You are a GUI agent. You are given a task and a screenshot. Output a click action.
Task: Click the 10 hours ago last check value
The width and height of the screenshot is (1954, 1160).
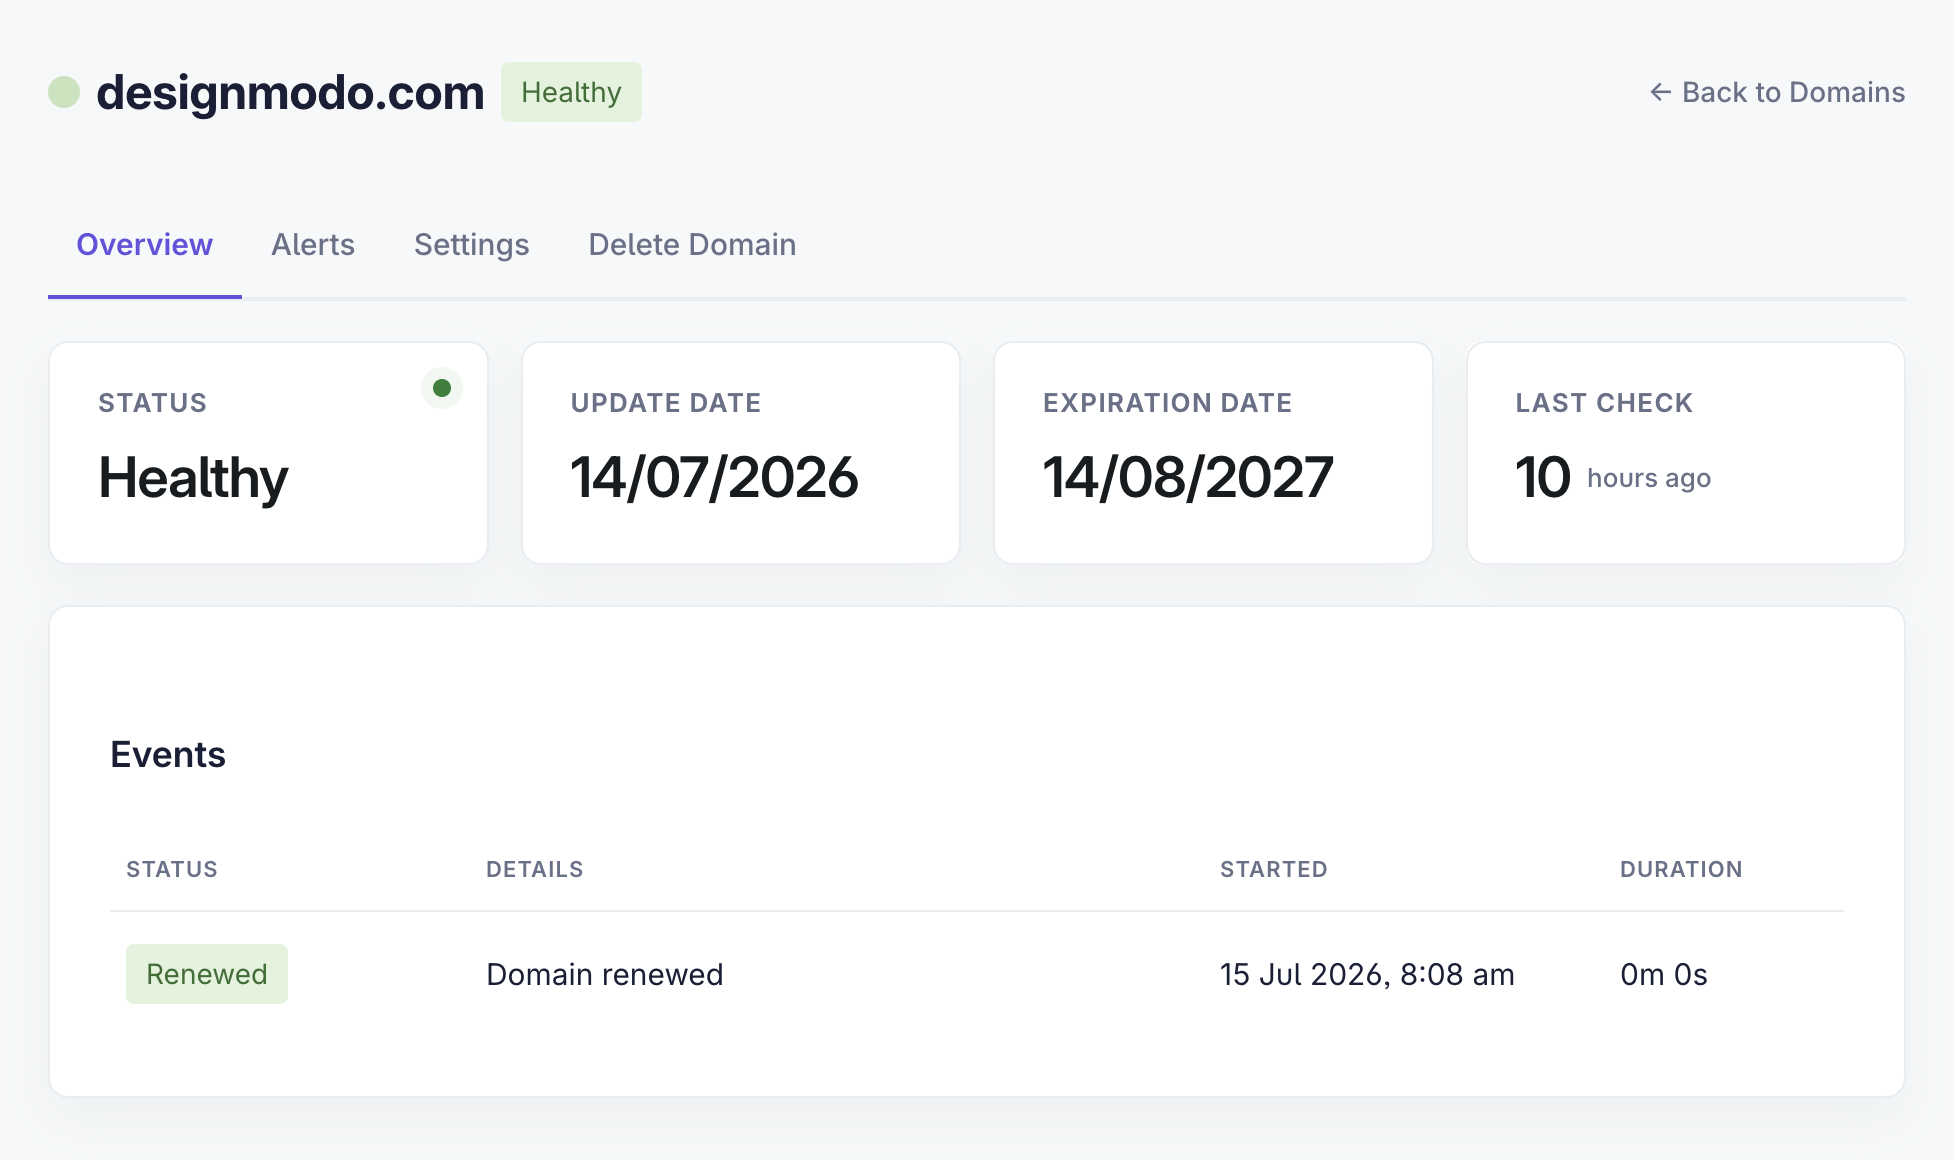point(1613,477)
